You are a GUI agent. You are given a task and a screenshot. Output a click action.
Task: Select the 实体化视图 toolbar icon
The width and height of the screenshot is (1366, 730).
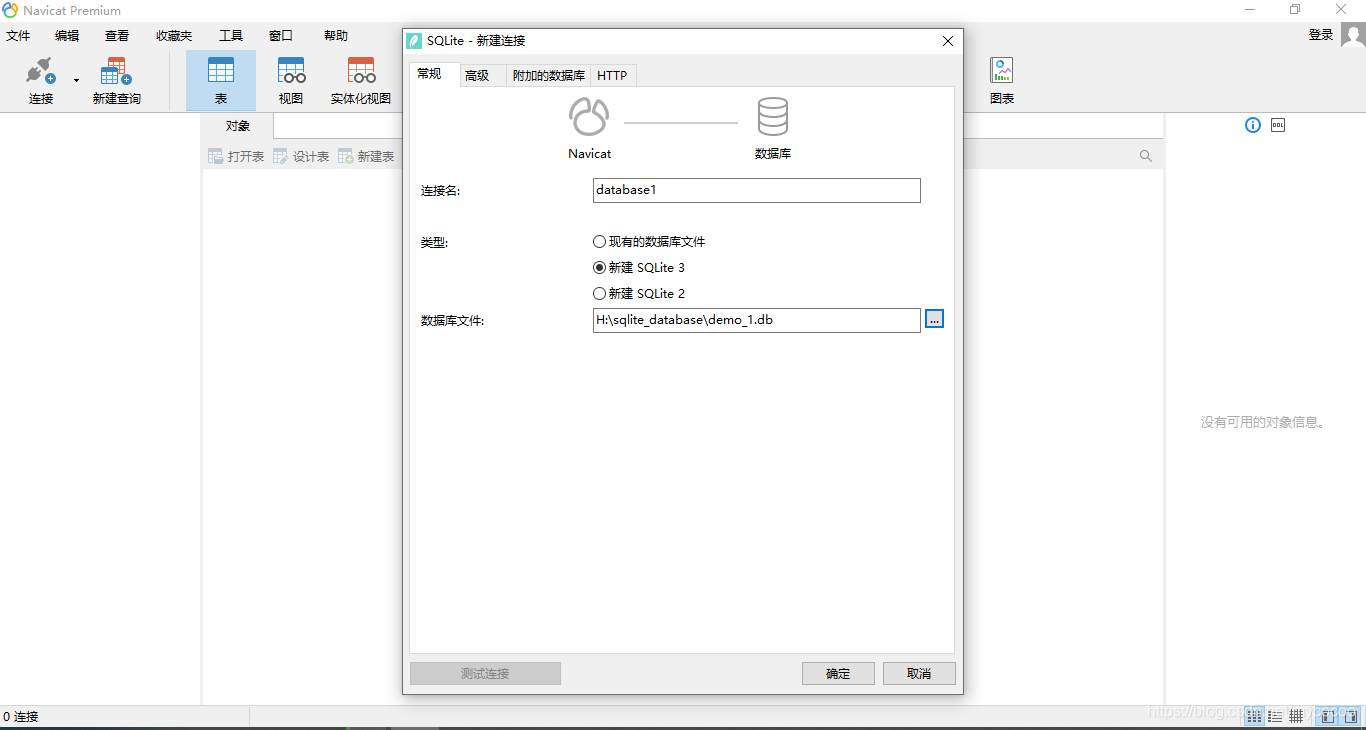[x=361, y=71]
